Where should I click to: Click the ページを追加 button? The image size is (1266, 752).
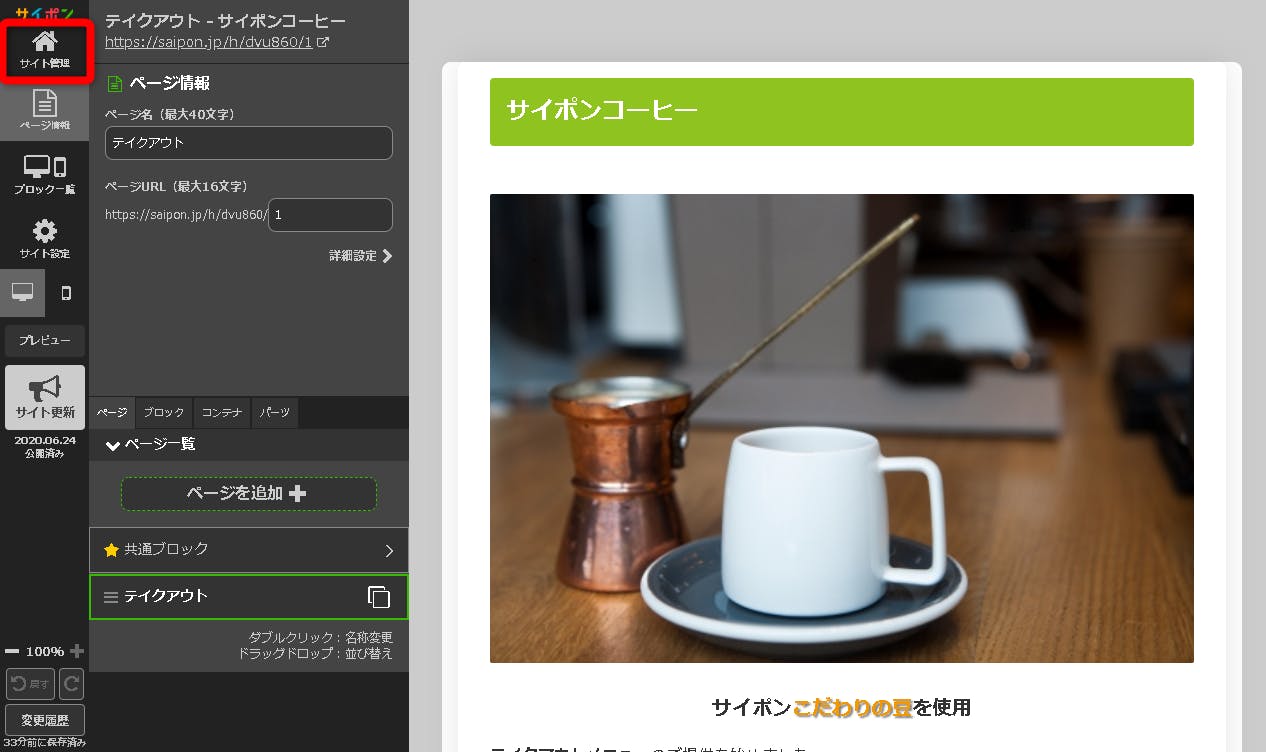tap(248, 494)
